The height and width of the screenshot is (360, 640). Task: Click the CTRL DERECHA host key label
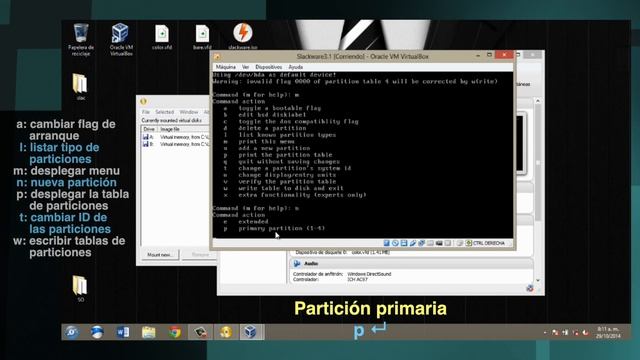[489, 243]
